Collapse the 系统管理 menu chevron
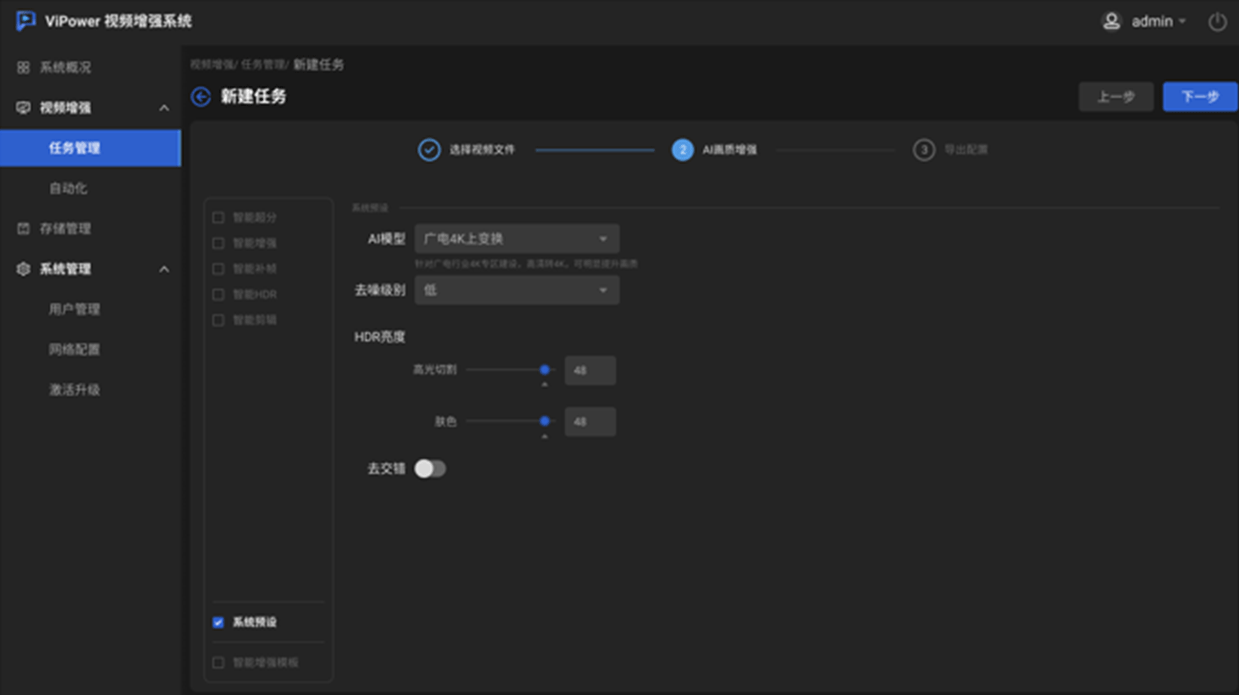Screen dimensions: 1239x695 (x=164, y=270)
